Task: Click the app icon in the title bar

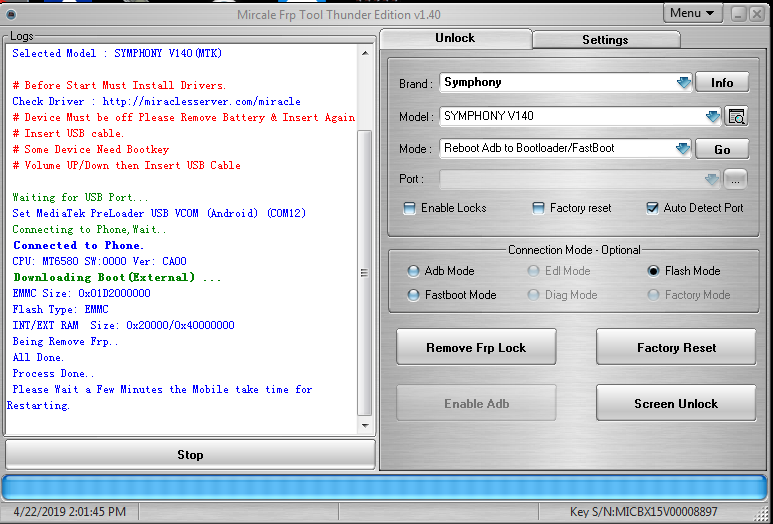Action: tap(10, 15)
